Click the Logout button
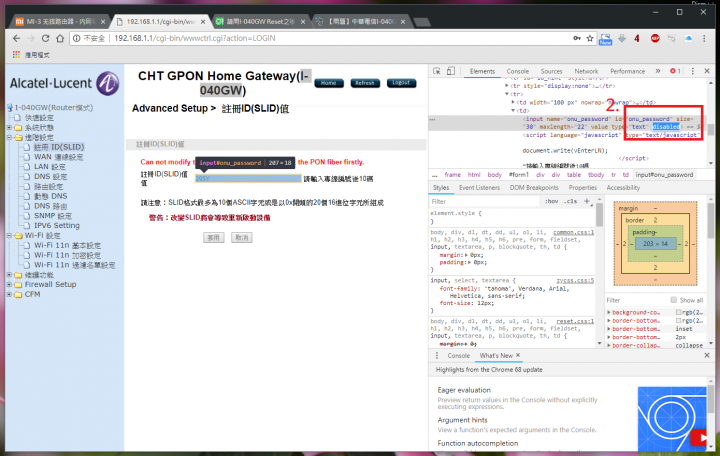The image size is (720, 456). [x=401, y=83]
